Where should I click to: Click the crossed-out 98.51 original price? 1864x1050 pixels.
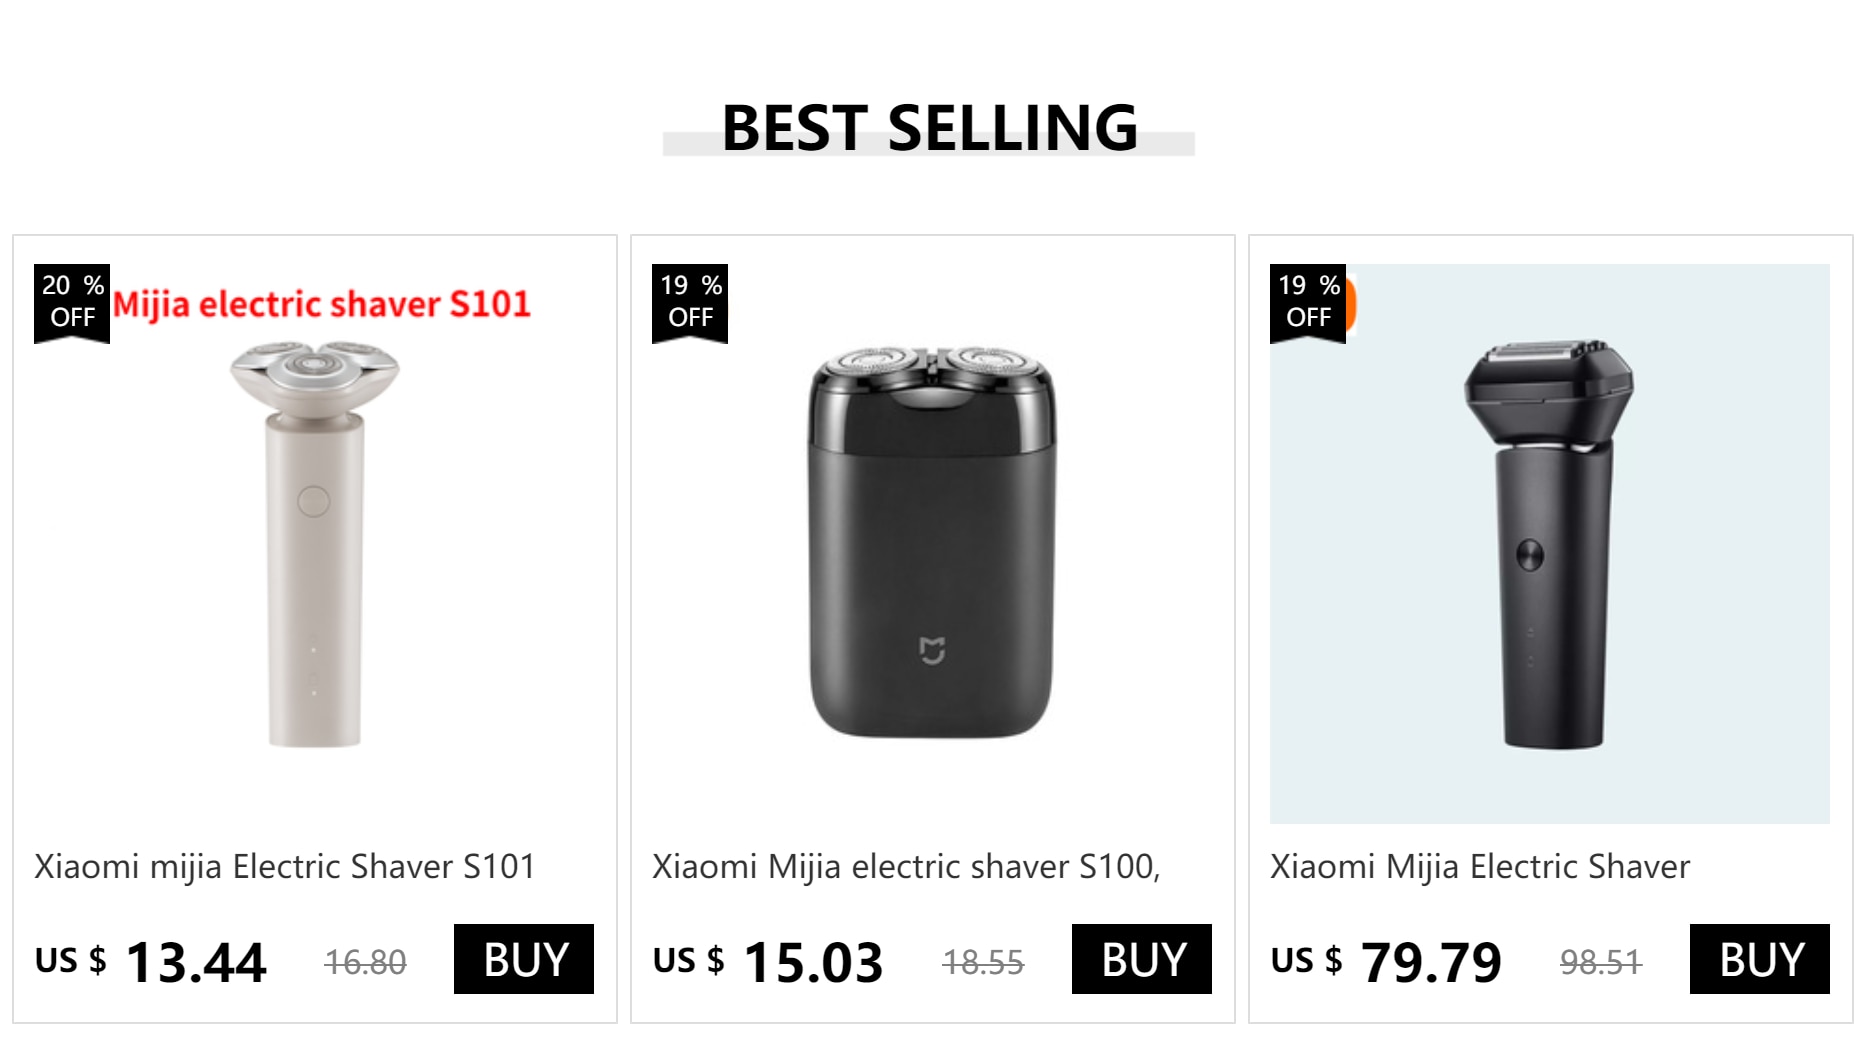[x=1601, y=963]
